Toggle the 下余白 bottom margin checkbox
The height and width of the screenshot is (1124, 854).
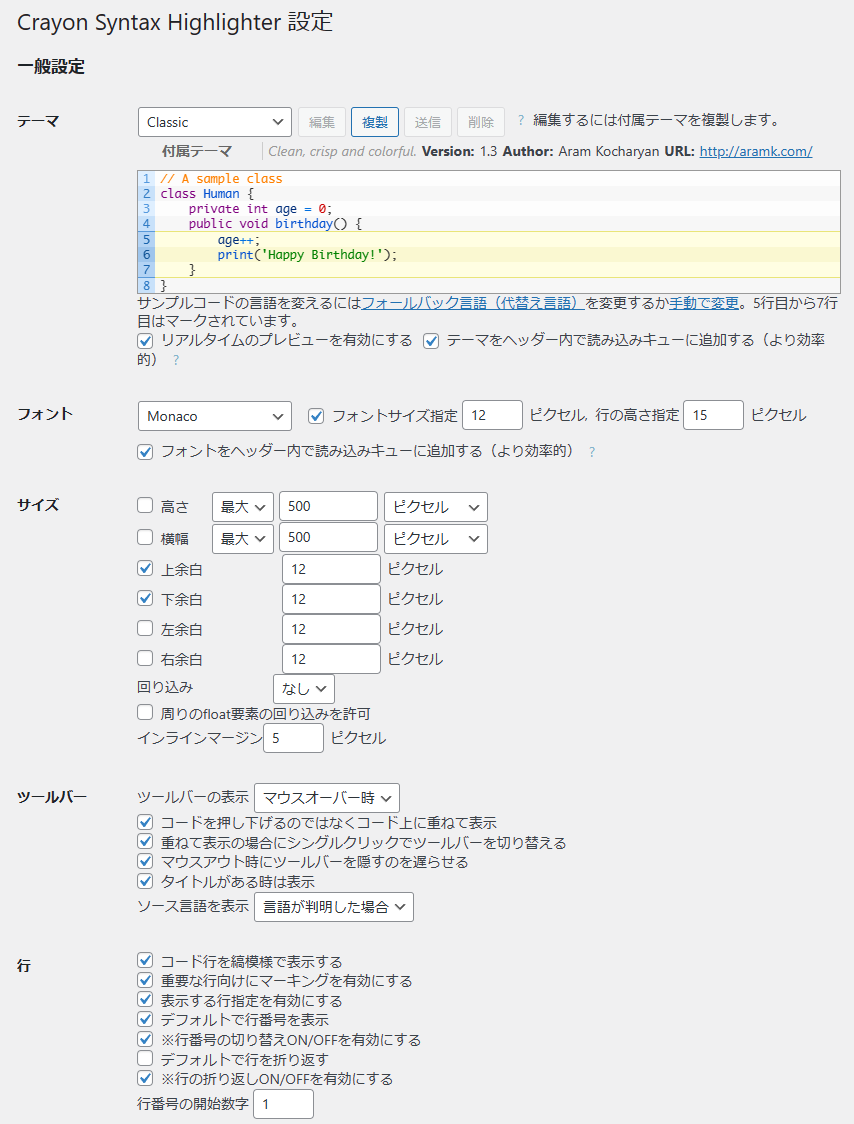146,598
